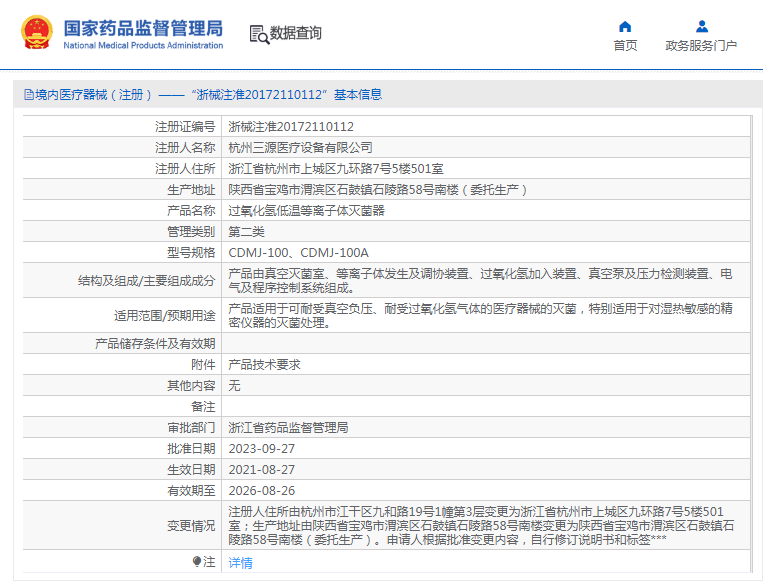Click the 管理类别 label
The image size is (763, 588).
(x=191, y=231)
